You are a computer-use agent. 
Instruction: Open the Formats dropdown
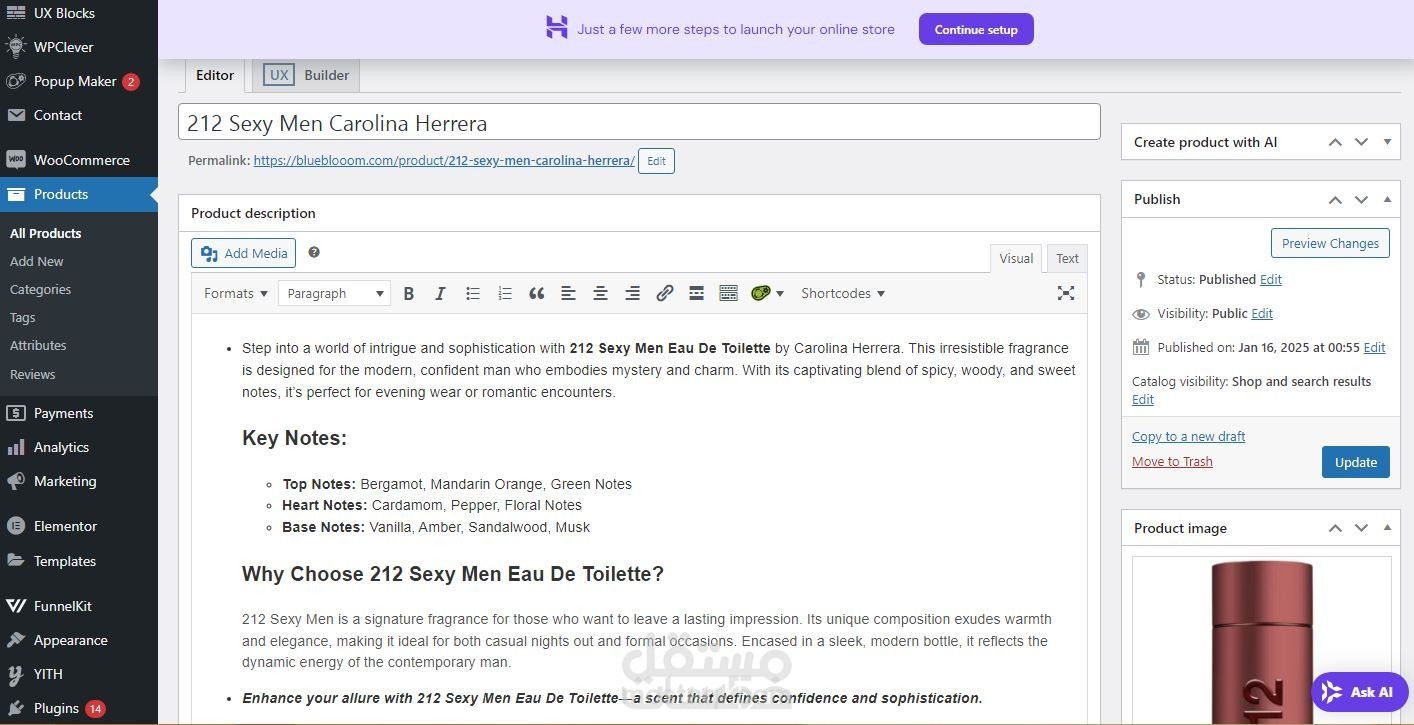pyautogui.click(x=236, y=293)
